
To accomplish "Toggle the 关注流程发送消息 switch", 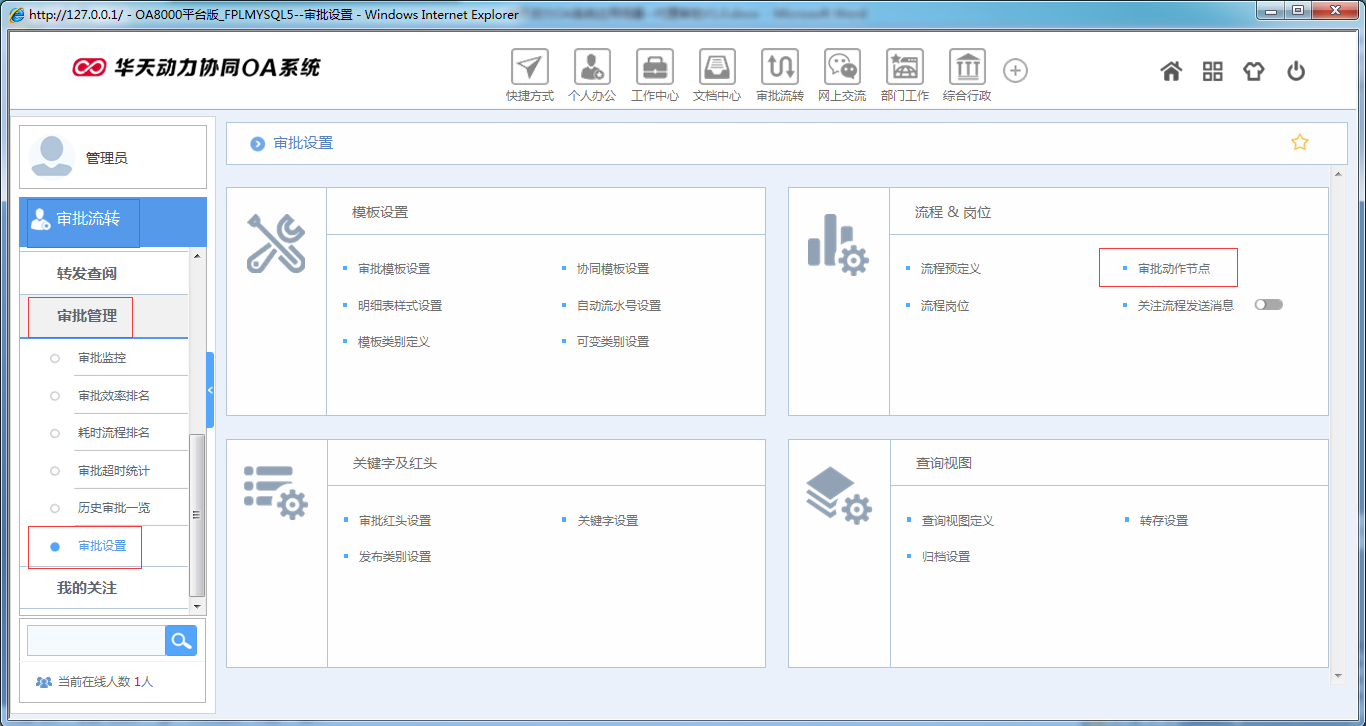I will 1268,304.
